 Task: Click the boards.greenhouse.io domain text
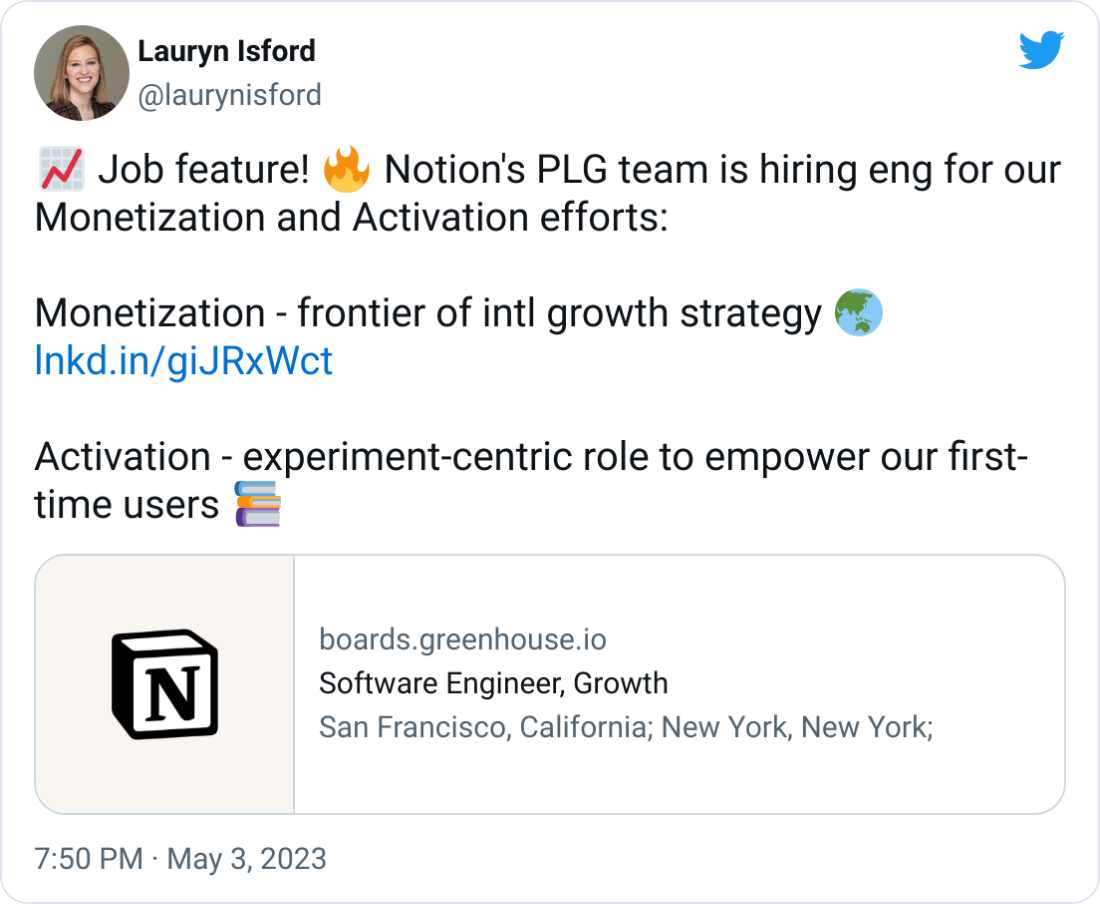463,640
